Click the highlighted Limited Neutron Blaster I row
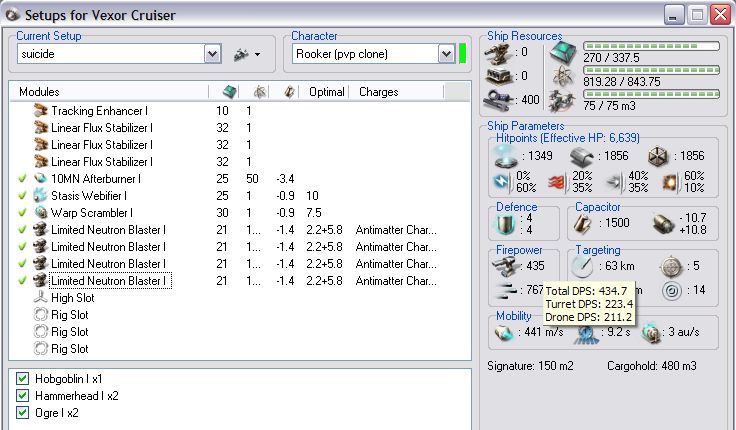 click(239, 281)
